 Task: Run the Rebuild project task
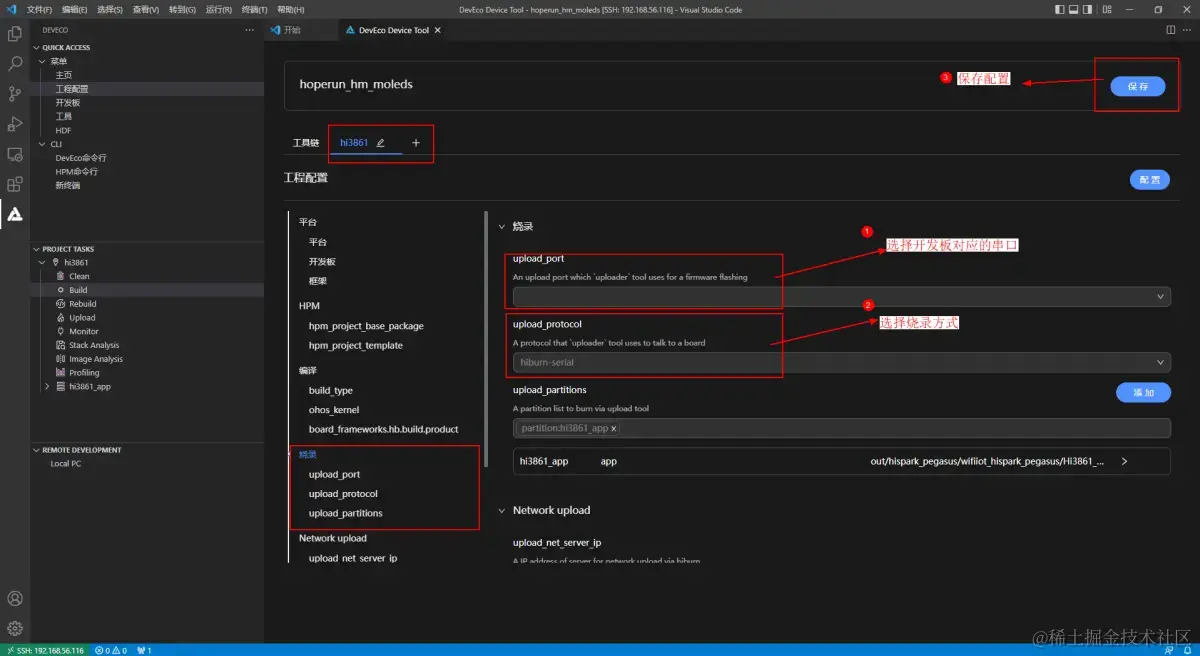click(83, 304)
